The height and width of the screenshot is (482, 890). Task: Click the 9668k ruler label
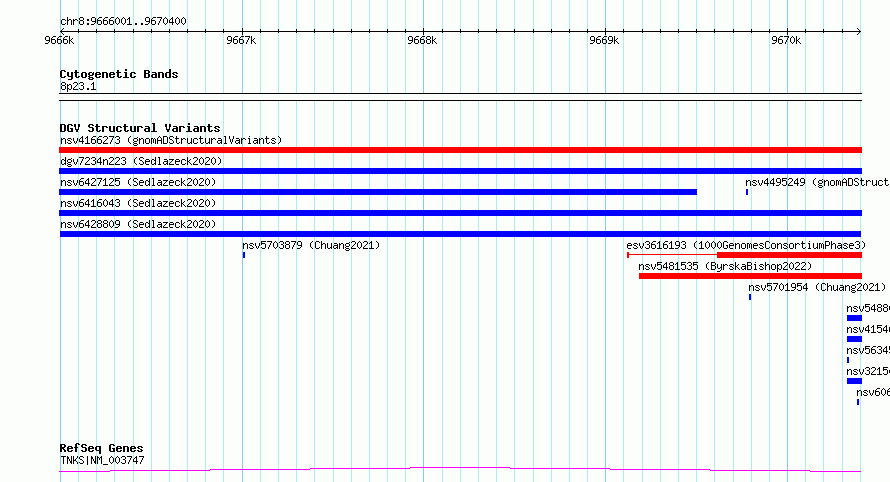[422, 40]
